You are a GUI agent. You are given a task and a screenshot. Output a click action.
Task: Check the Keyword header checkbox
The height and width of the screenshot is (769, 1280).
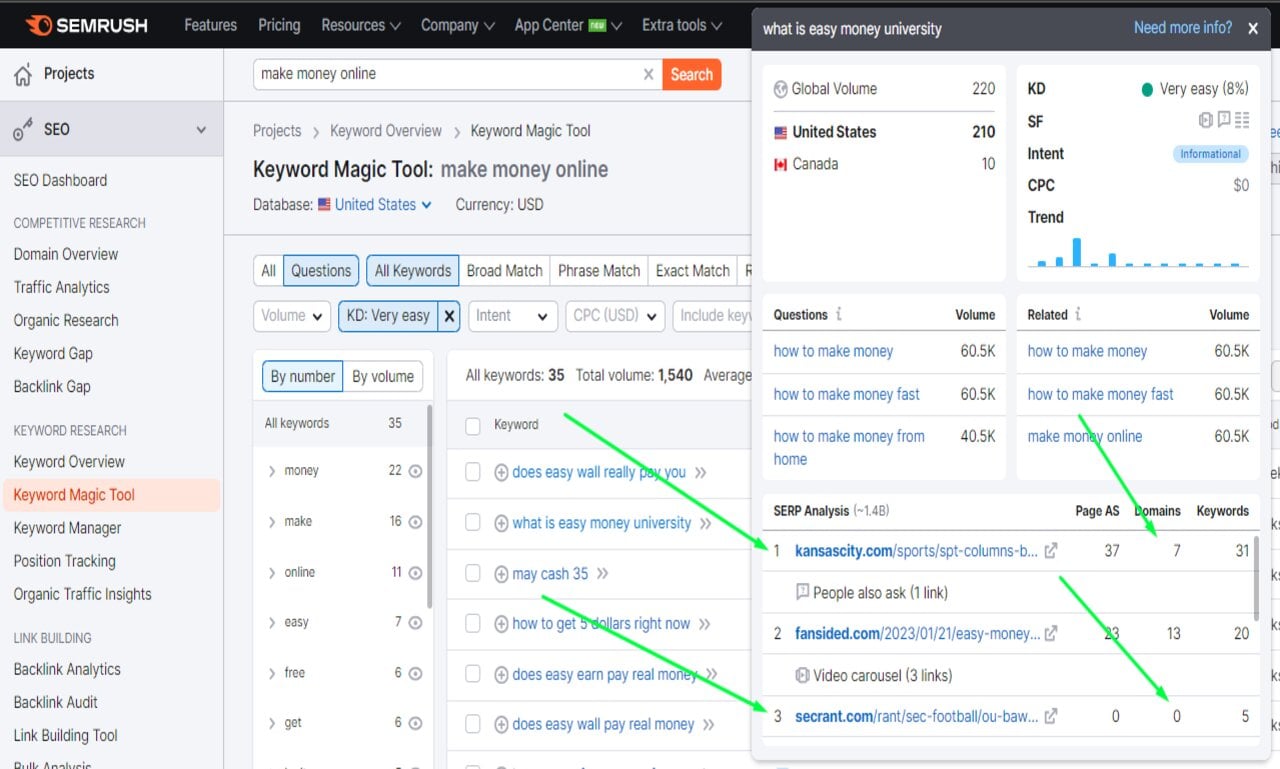[472, 425]
